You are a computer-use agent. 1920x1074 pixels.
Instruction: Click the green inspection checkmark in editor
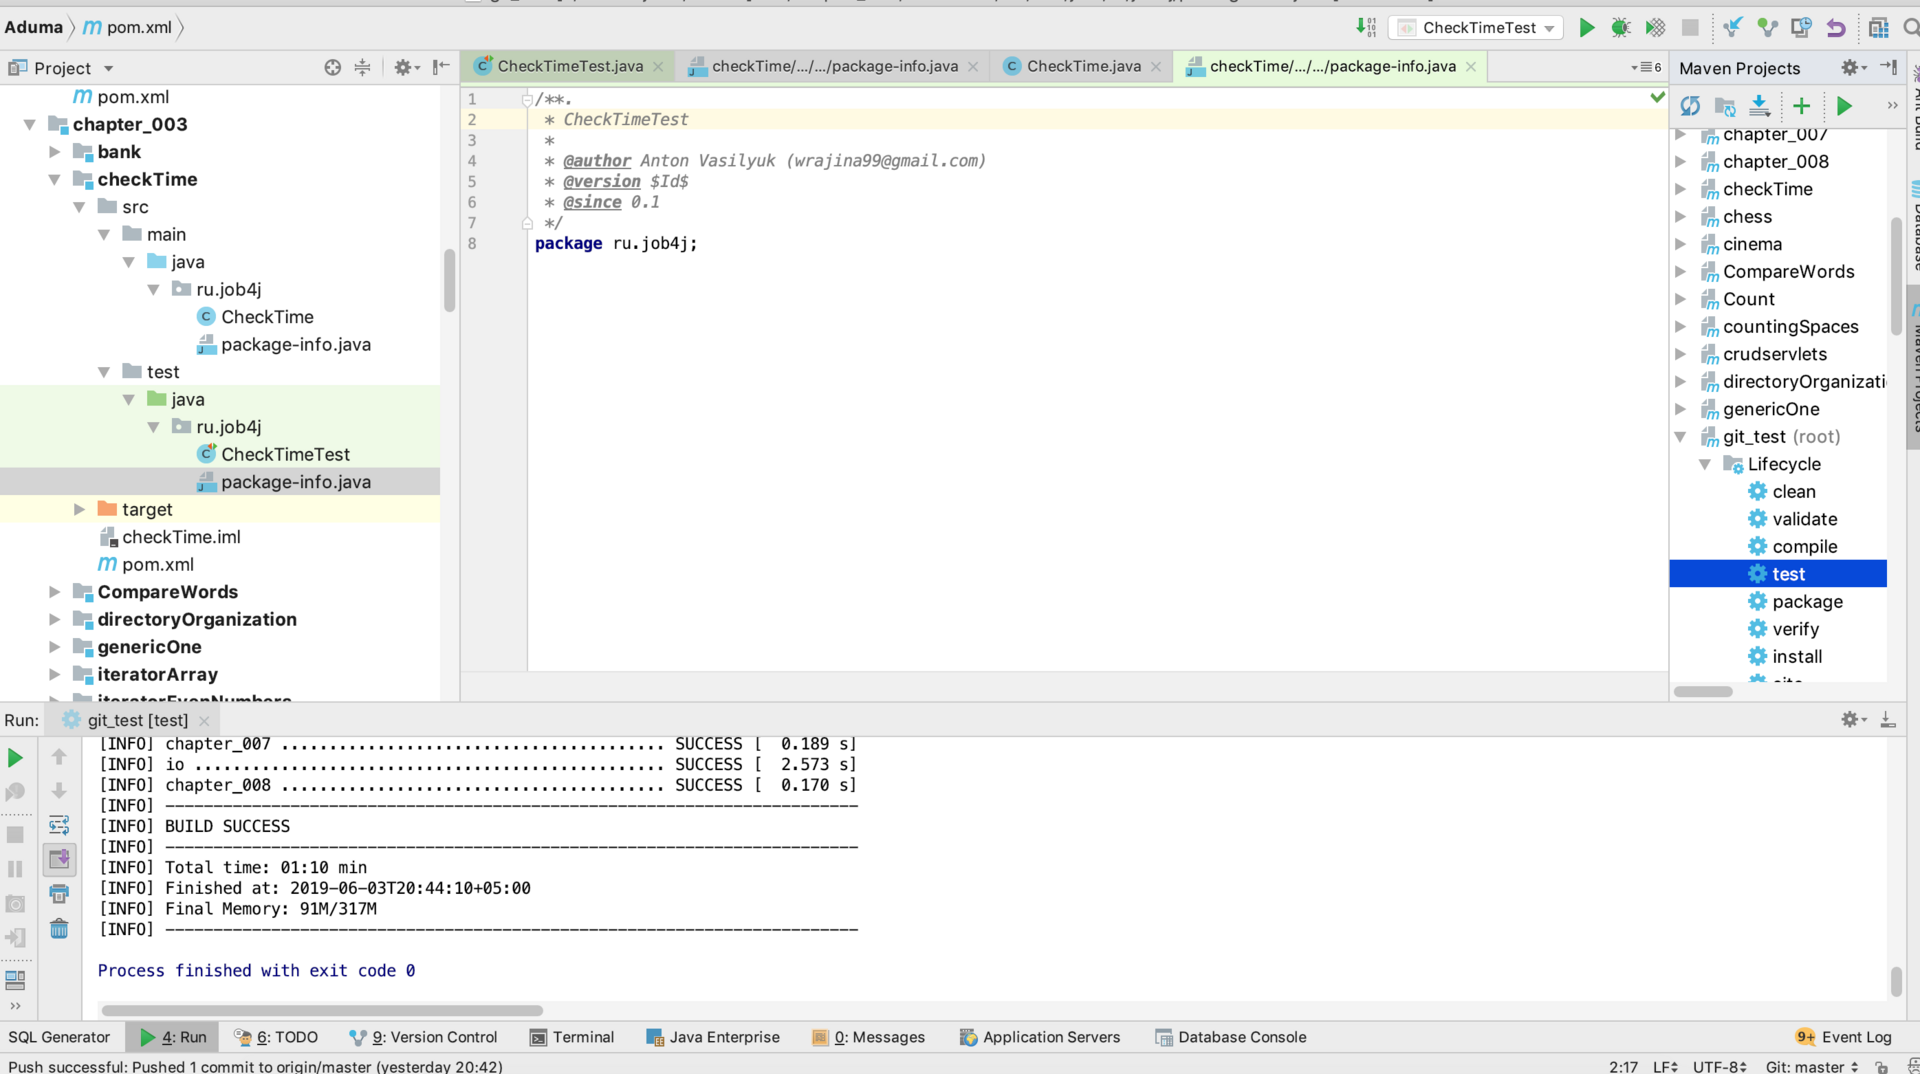(x=1657, y=97)
